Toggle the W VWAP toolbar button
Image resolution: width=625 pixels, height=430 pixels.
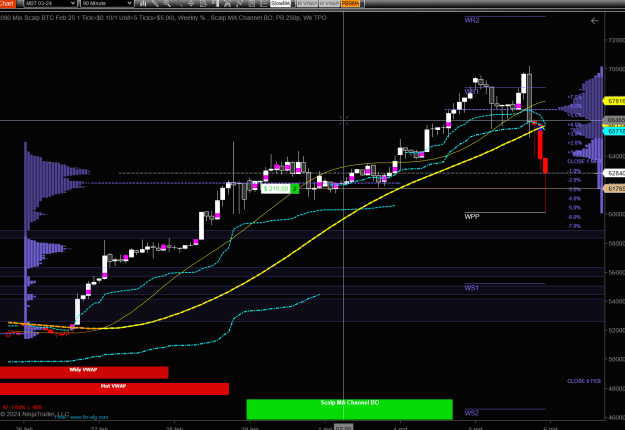(x=329, y=4)
